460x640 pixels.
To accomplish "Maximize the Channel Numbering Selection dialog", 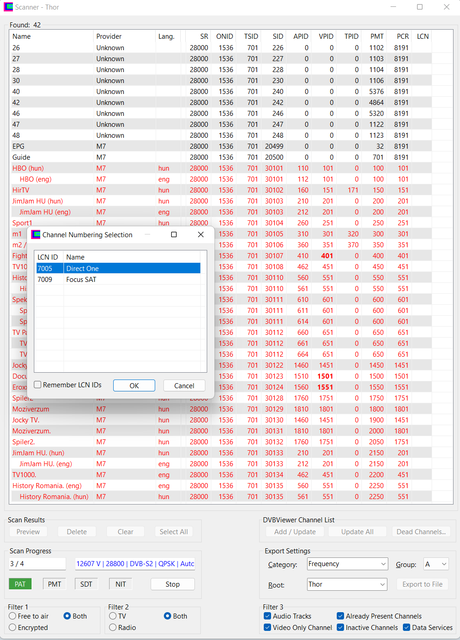I will click(x=174, y=234).
